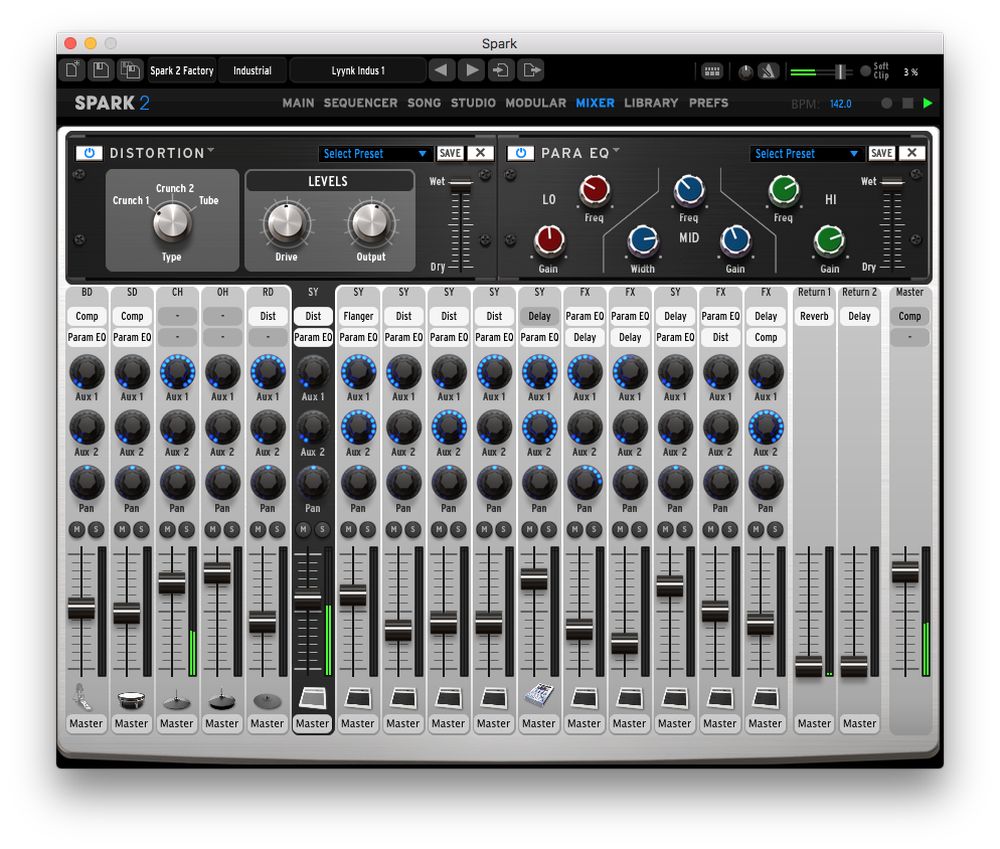Click SAVE button for Distortion preset
1000x849 pixels.
[x=450, y=153]
